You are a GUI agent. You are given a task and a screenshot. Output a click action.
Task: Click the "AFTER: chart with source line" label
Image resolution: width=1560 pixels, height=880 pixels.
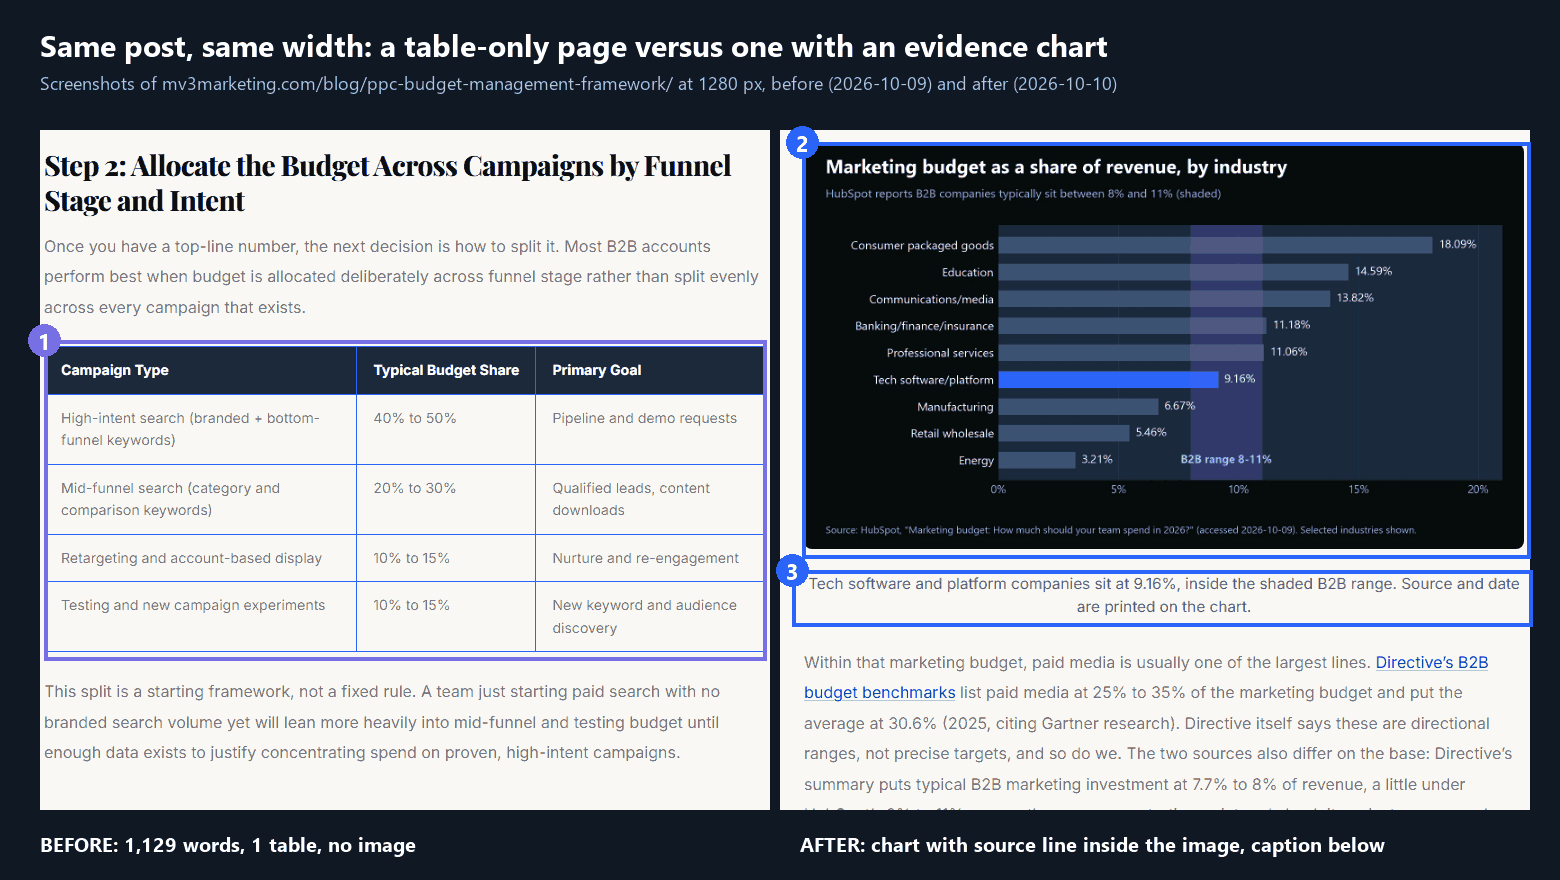tap(1092, 845)
